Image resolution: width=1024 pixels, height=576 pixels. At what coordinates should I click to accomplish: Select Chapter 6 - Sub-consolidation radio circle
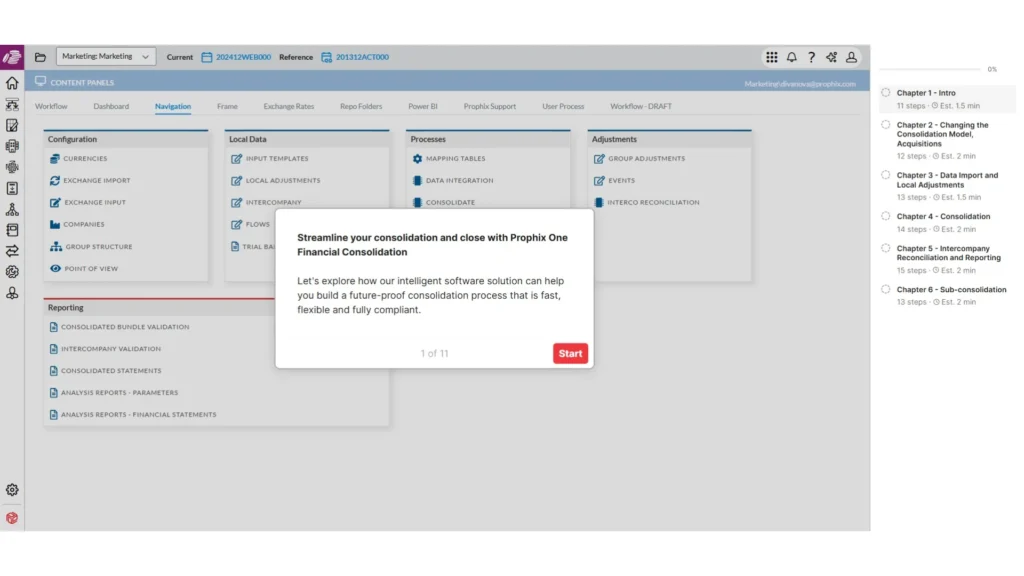tap(886, 289)
